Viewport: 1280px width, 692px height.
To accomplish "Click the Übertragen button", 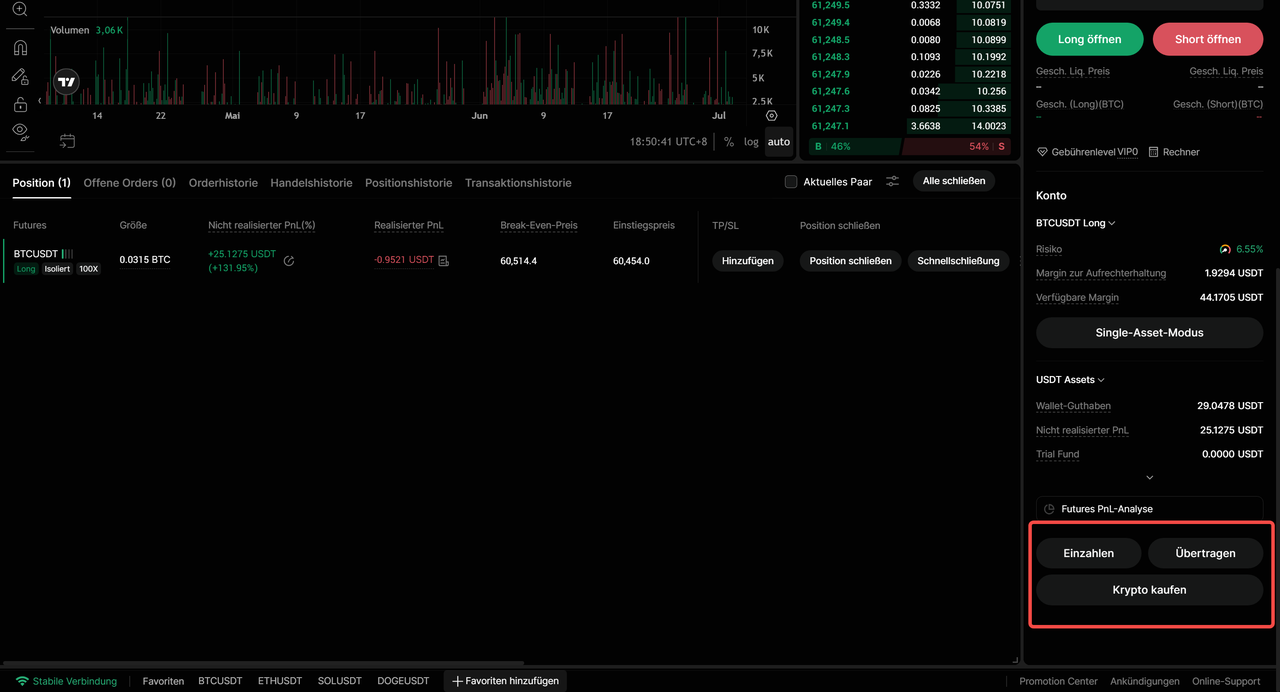I will click(x=1206, y=553).
